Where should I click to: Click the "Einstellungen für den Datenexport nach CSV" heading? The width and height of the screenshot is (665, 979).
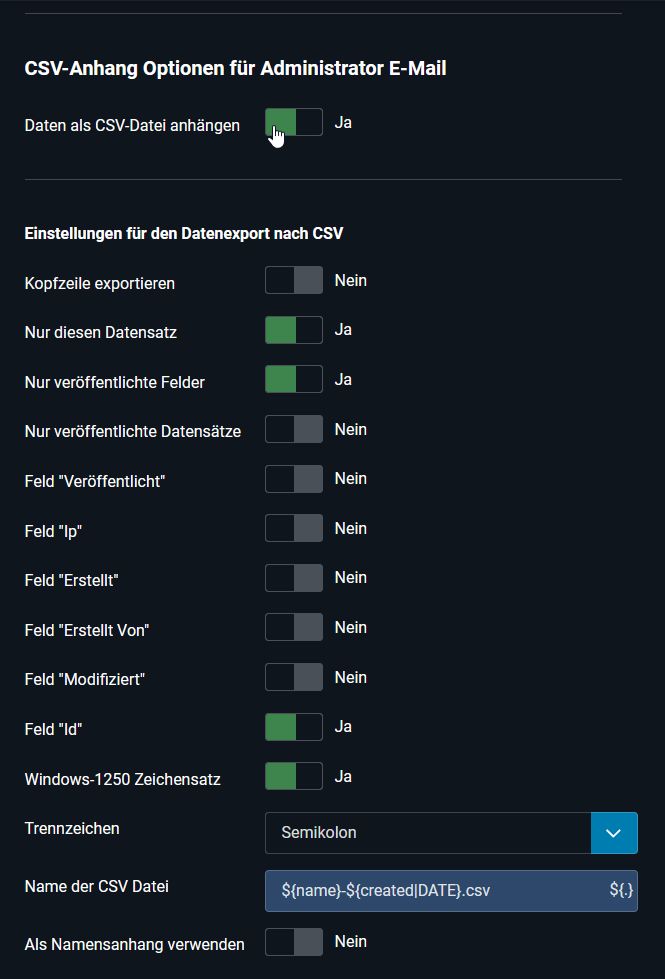(x=184, y=233)
